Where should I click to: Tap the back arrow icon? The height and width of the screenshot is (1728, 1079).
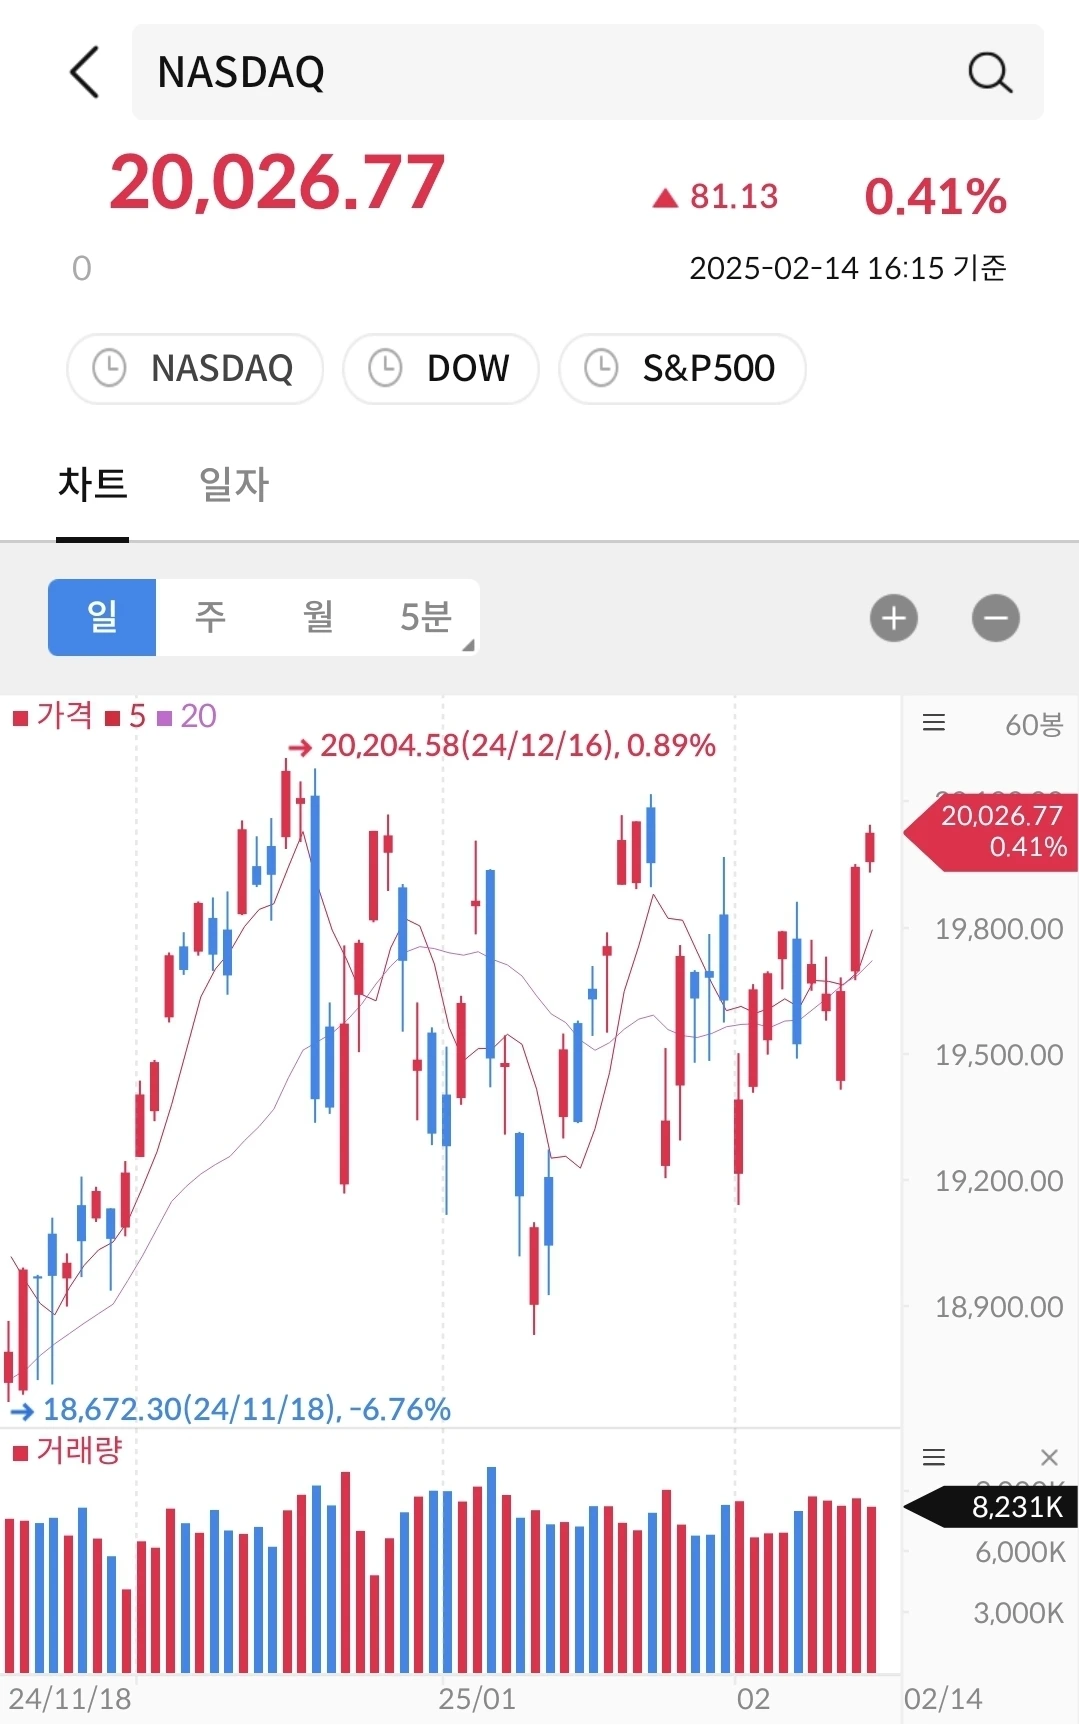click(85, 72)
